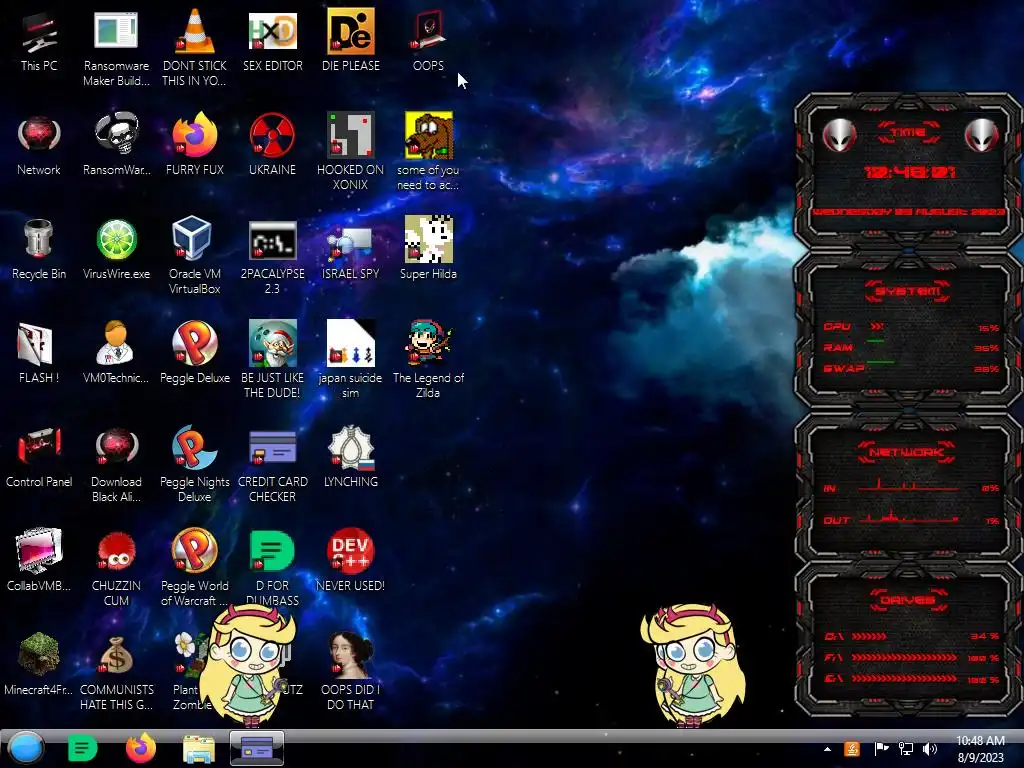
Task: Open the green chat app in taskbar
Action: tap(82, 748)
